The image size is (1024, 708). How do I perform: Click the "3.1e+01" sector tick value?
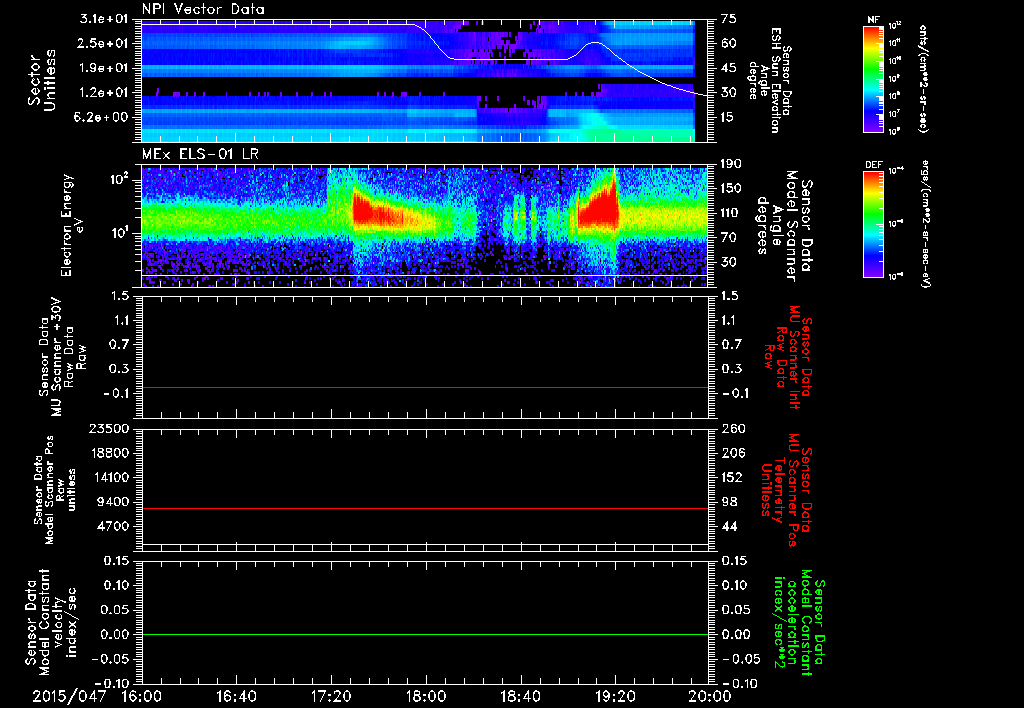pyautogui.click(x=106, y=19)
